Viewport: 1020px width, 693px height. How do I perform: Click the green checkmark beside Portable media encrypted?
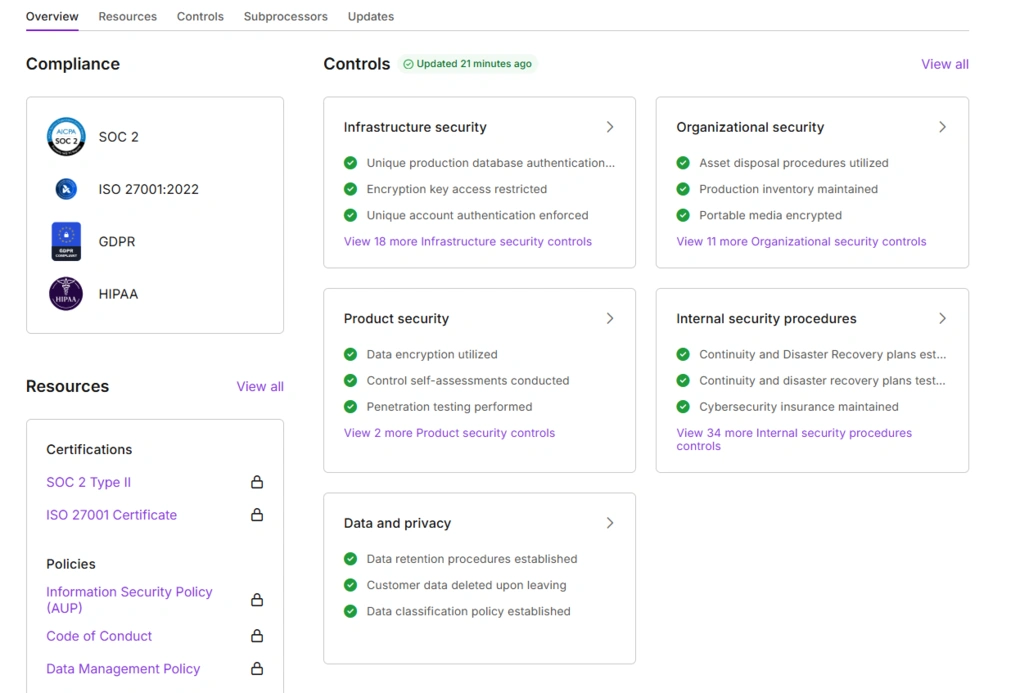(x=683, y=215)
